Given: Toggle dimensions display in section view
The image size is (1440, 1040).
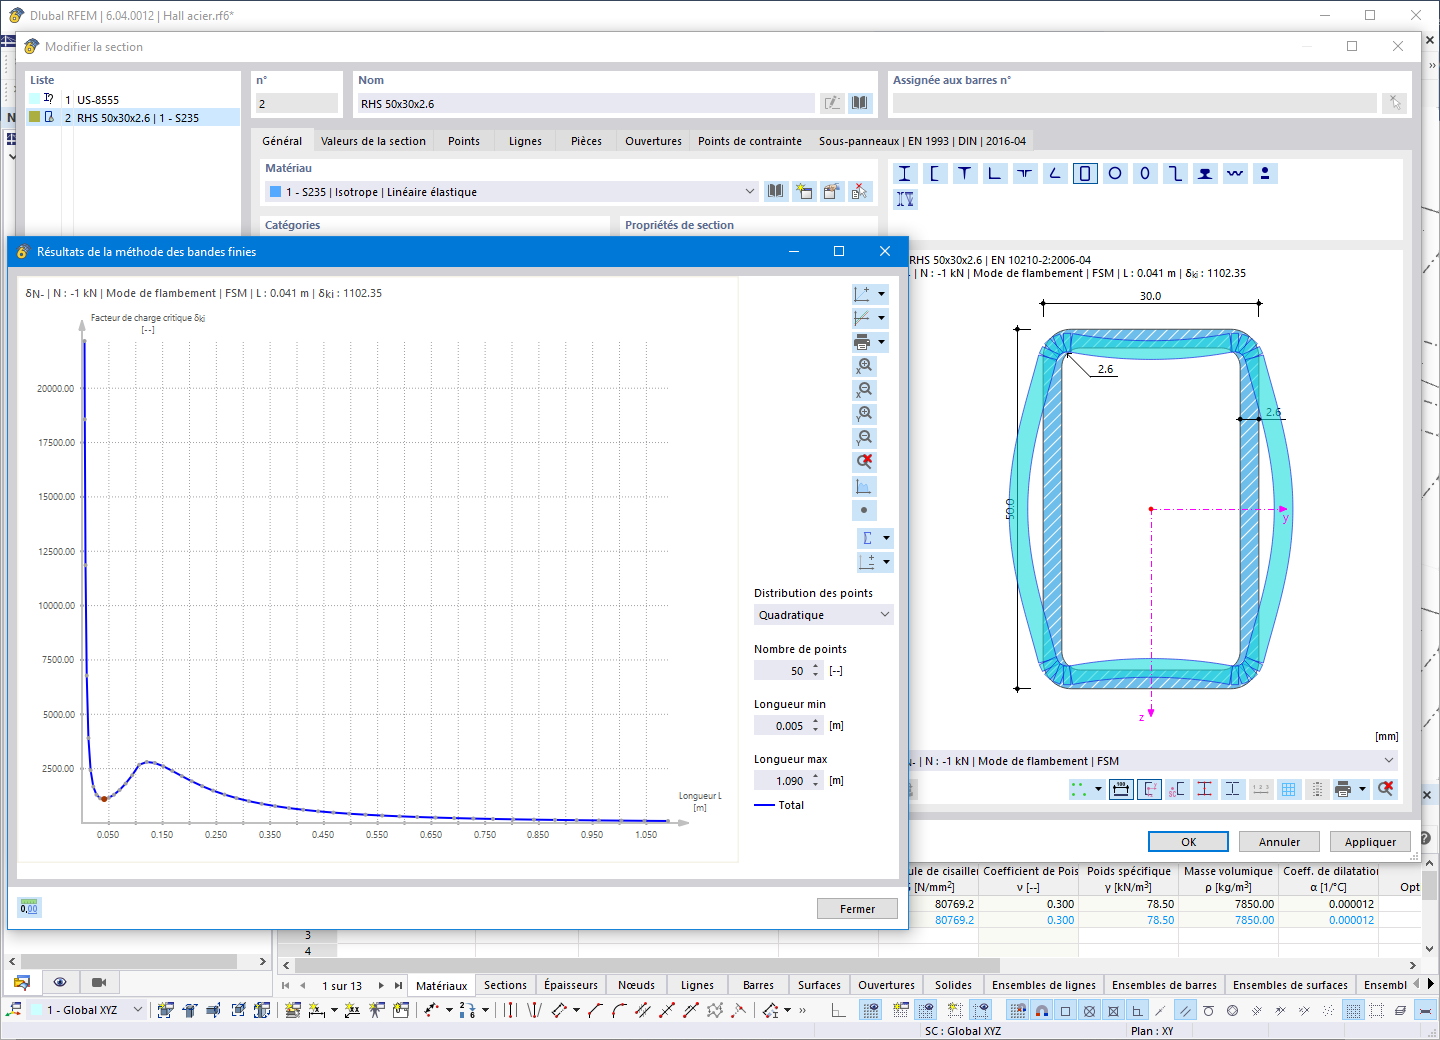Looking at the screenshot, I should [1122, 789].
